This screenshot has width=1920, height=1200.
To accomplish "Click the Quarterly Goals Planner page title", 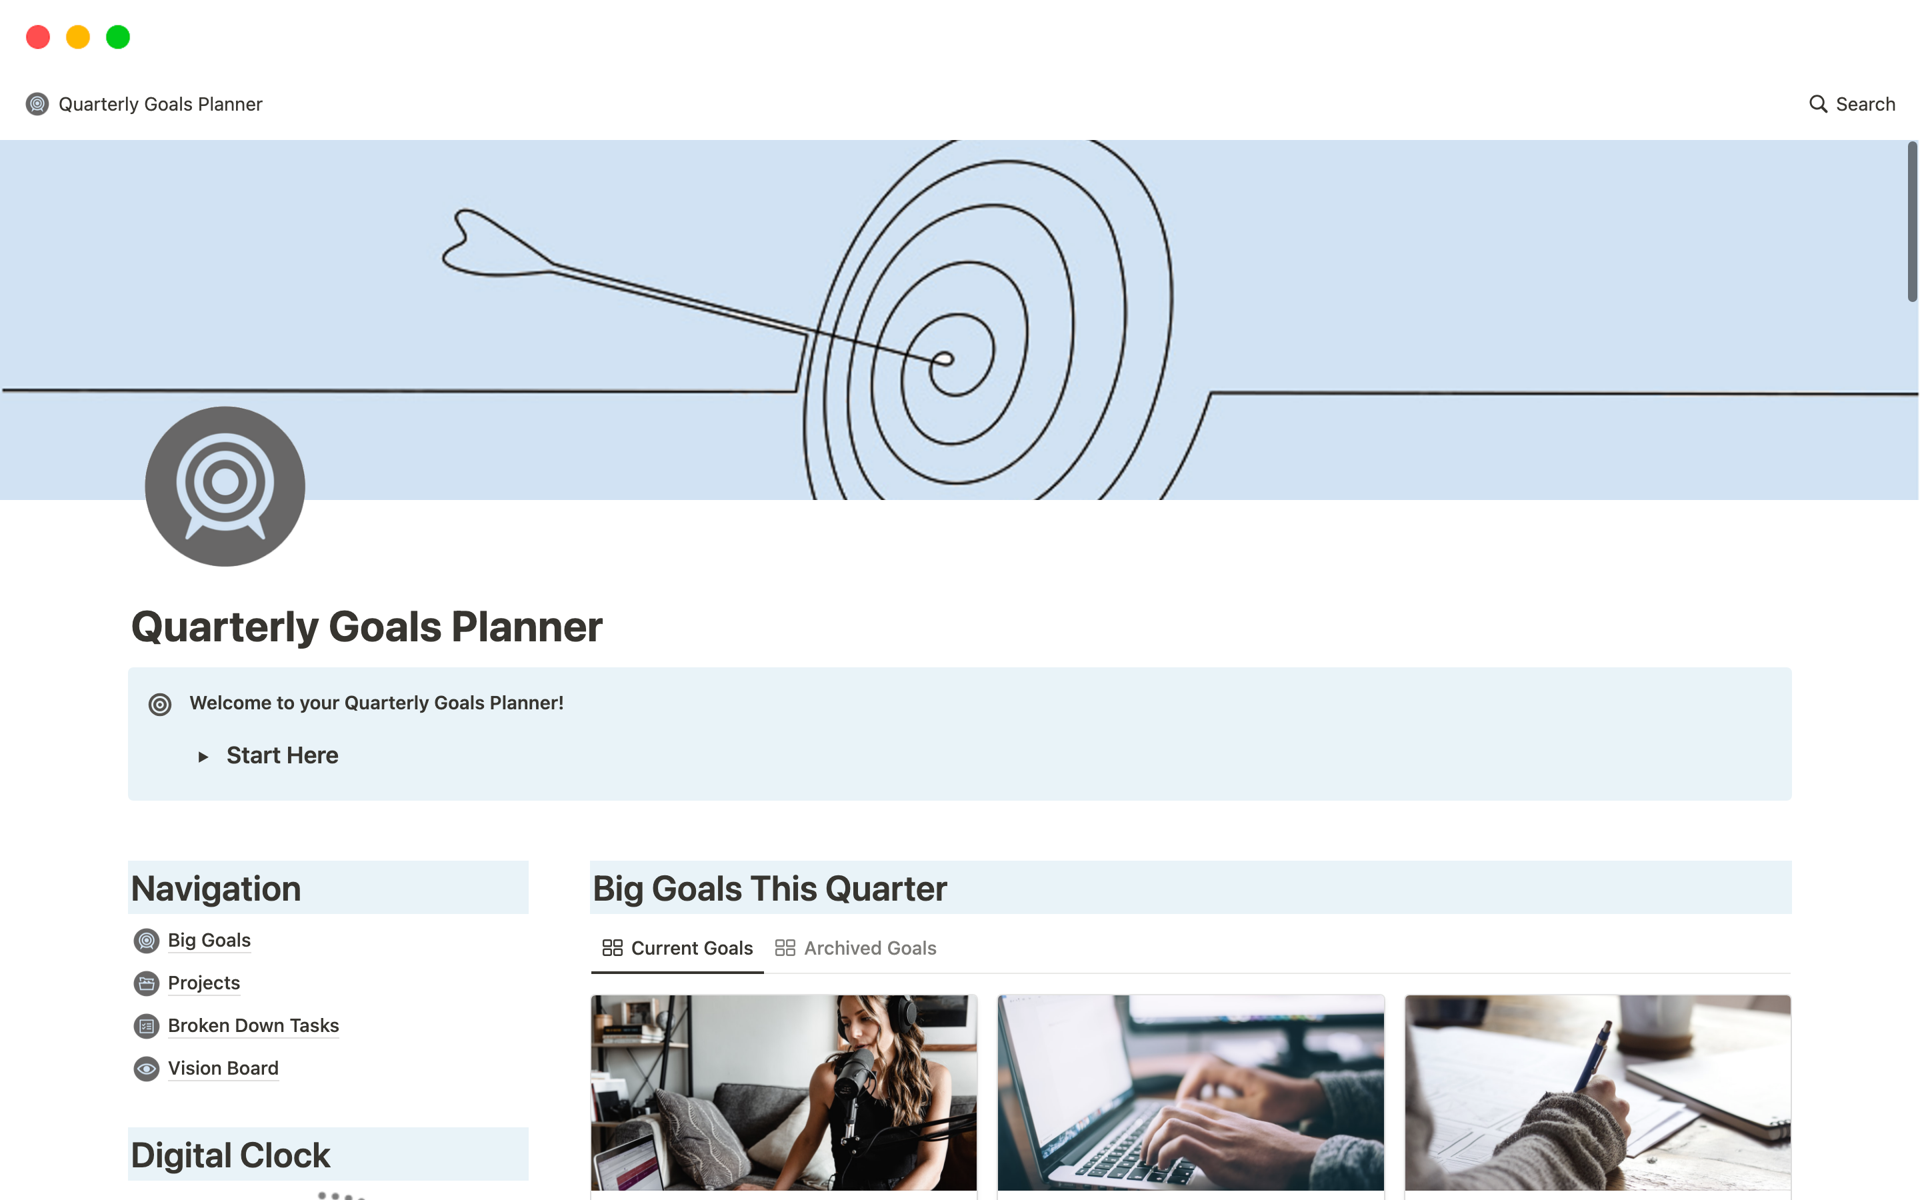I will point(366,626).
